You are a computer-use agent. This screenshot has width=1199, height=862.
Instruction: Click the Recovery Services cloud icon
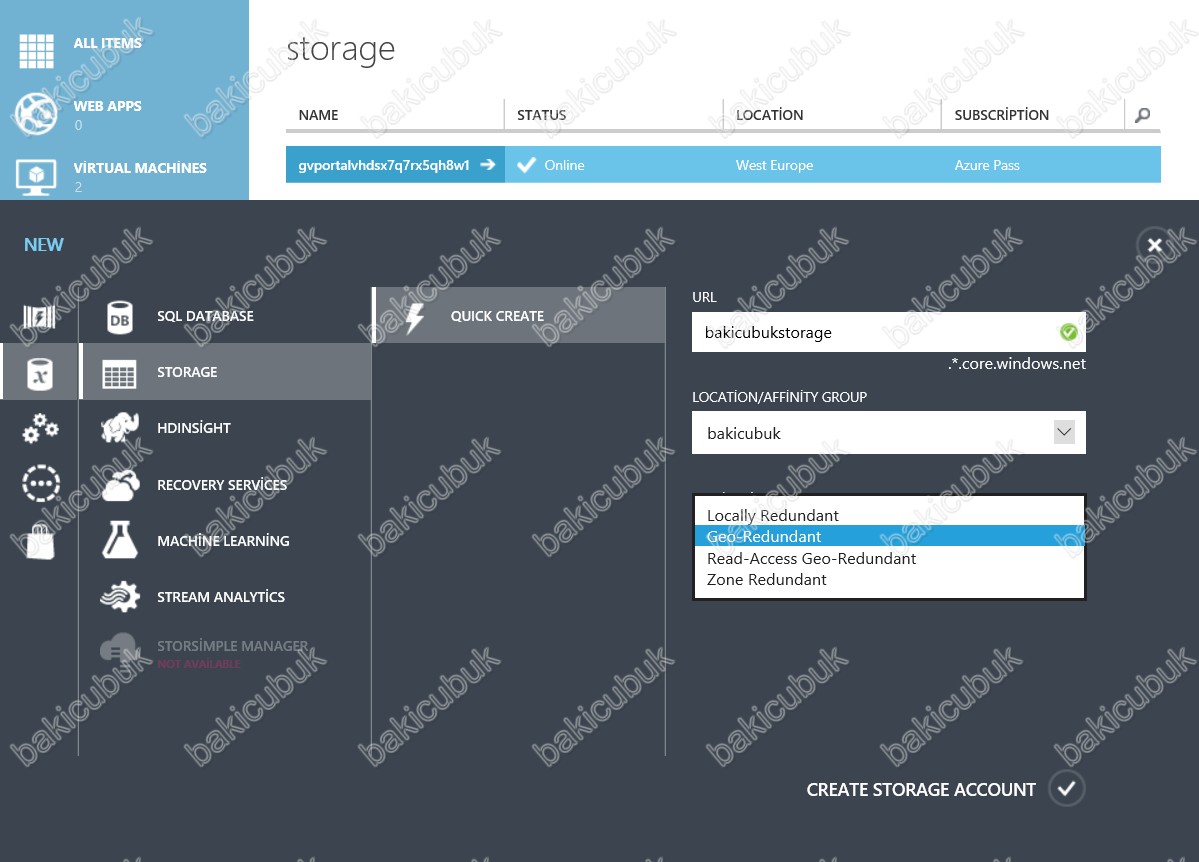pos(120,485)
